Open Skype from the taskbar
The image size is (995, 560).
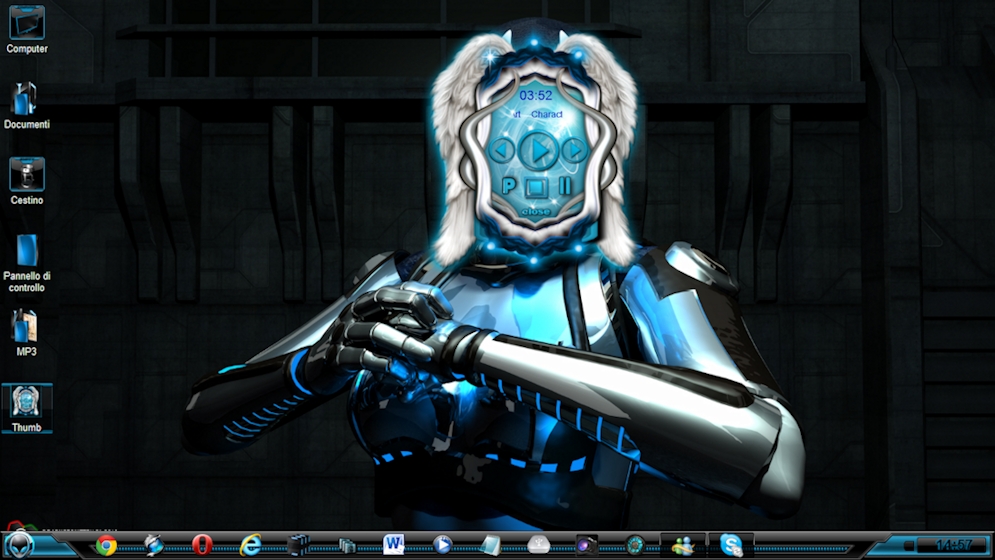731,545
